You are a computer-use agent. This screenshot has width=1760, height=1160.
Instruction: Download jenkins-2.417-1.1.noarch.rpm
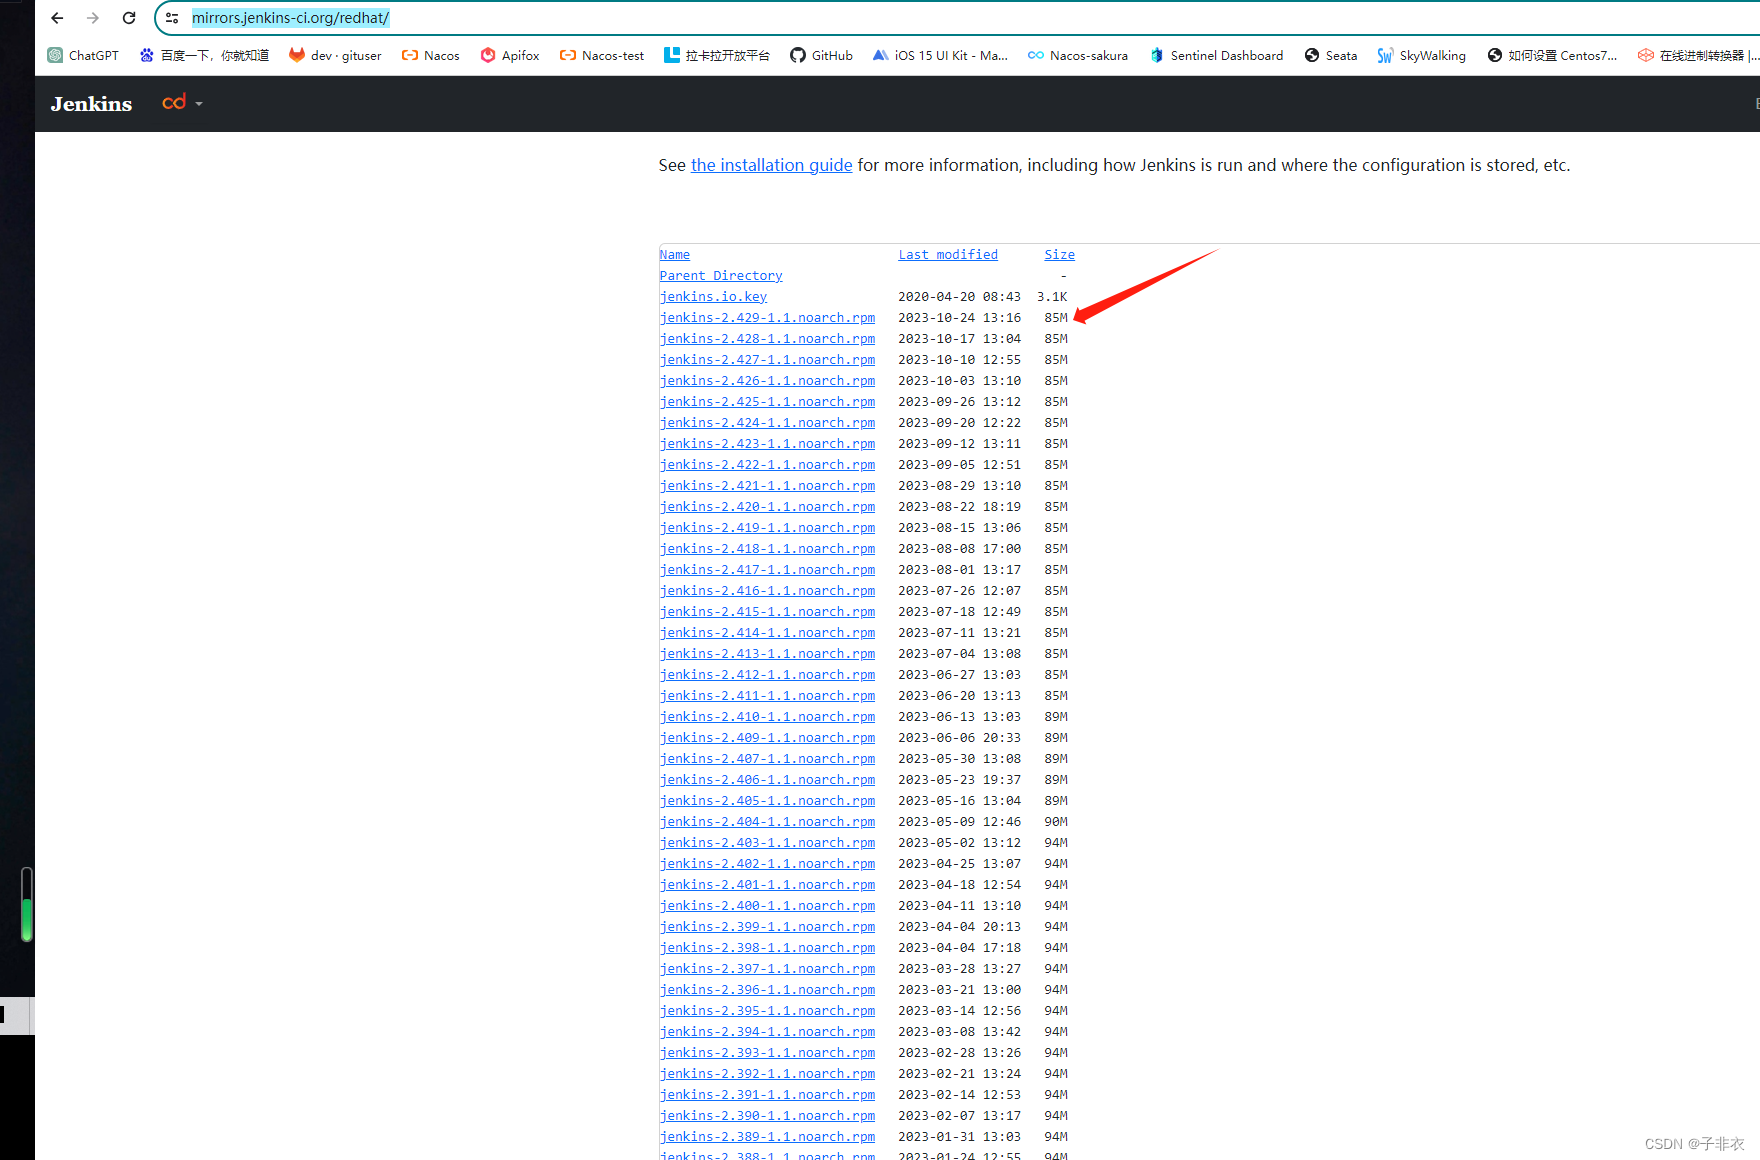point(767,570)
